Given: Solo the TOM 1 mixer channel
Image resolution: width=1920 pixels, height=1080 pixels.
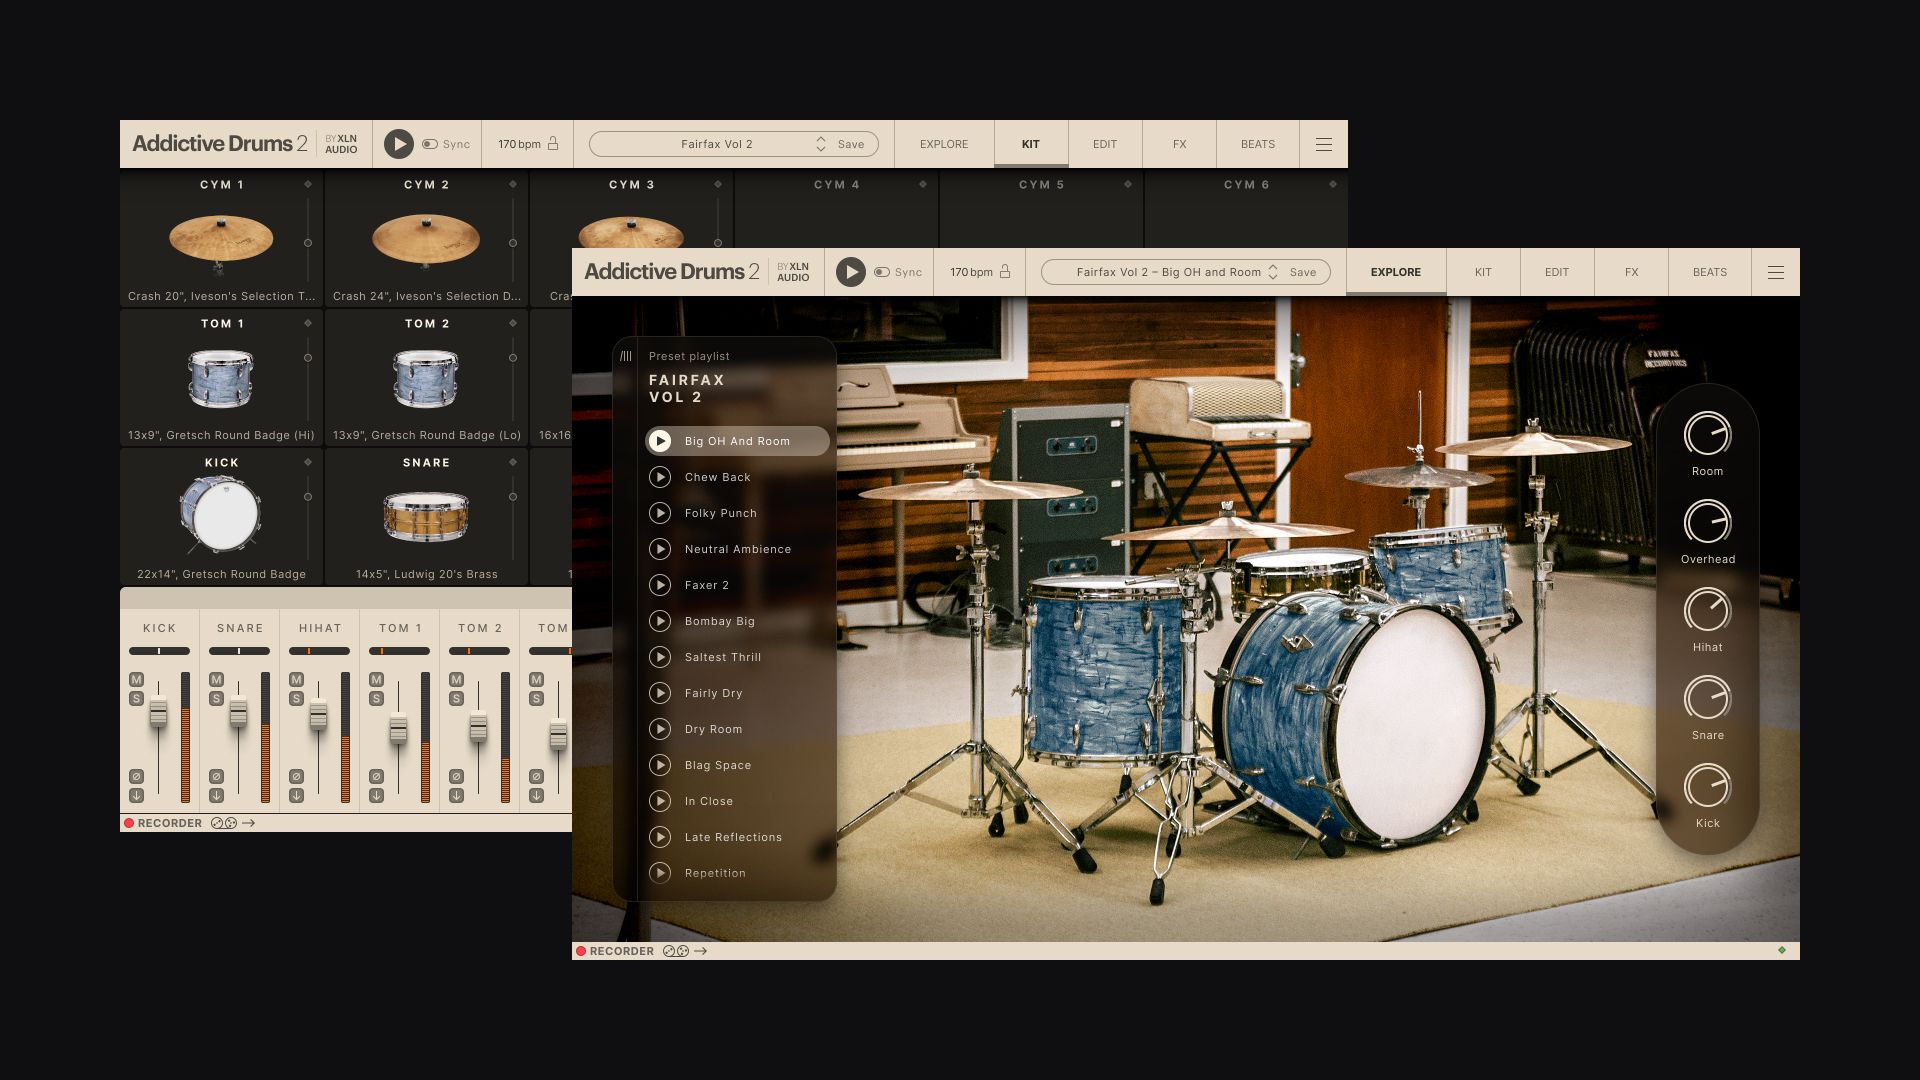Looking at the screenshot, I should [376, 698].
